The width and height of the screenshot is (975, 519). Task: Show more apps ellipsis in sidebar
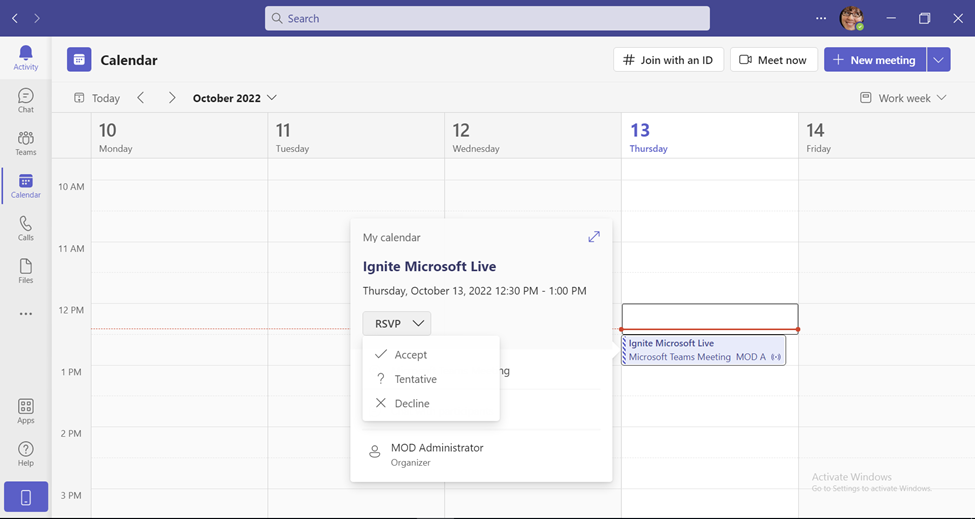pyautogui.click(x=25, y=314)
